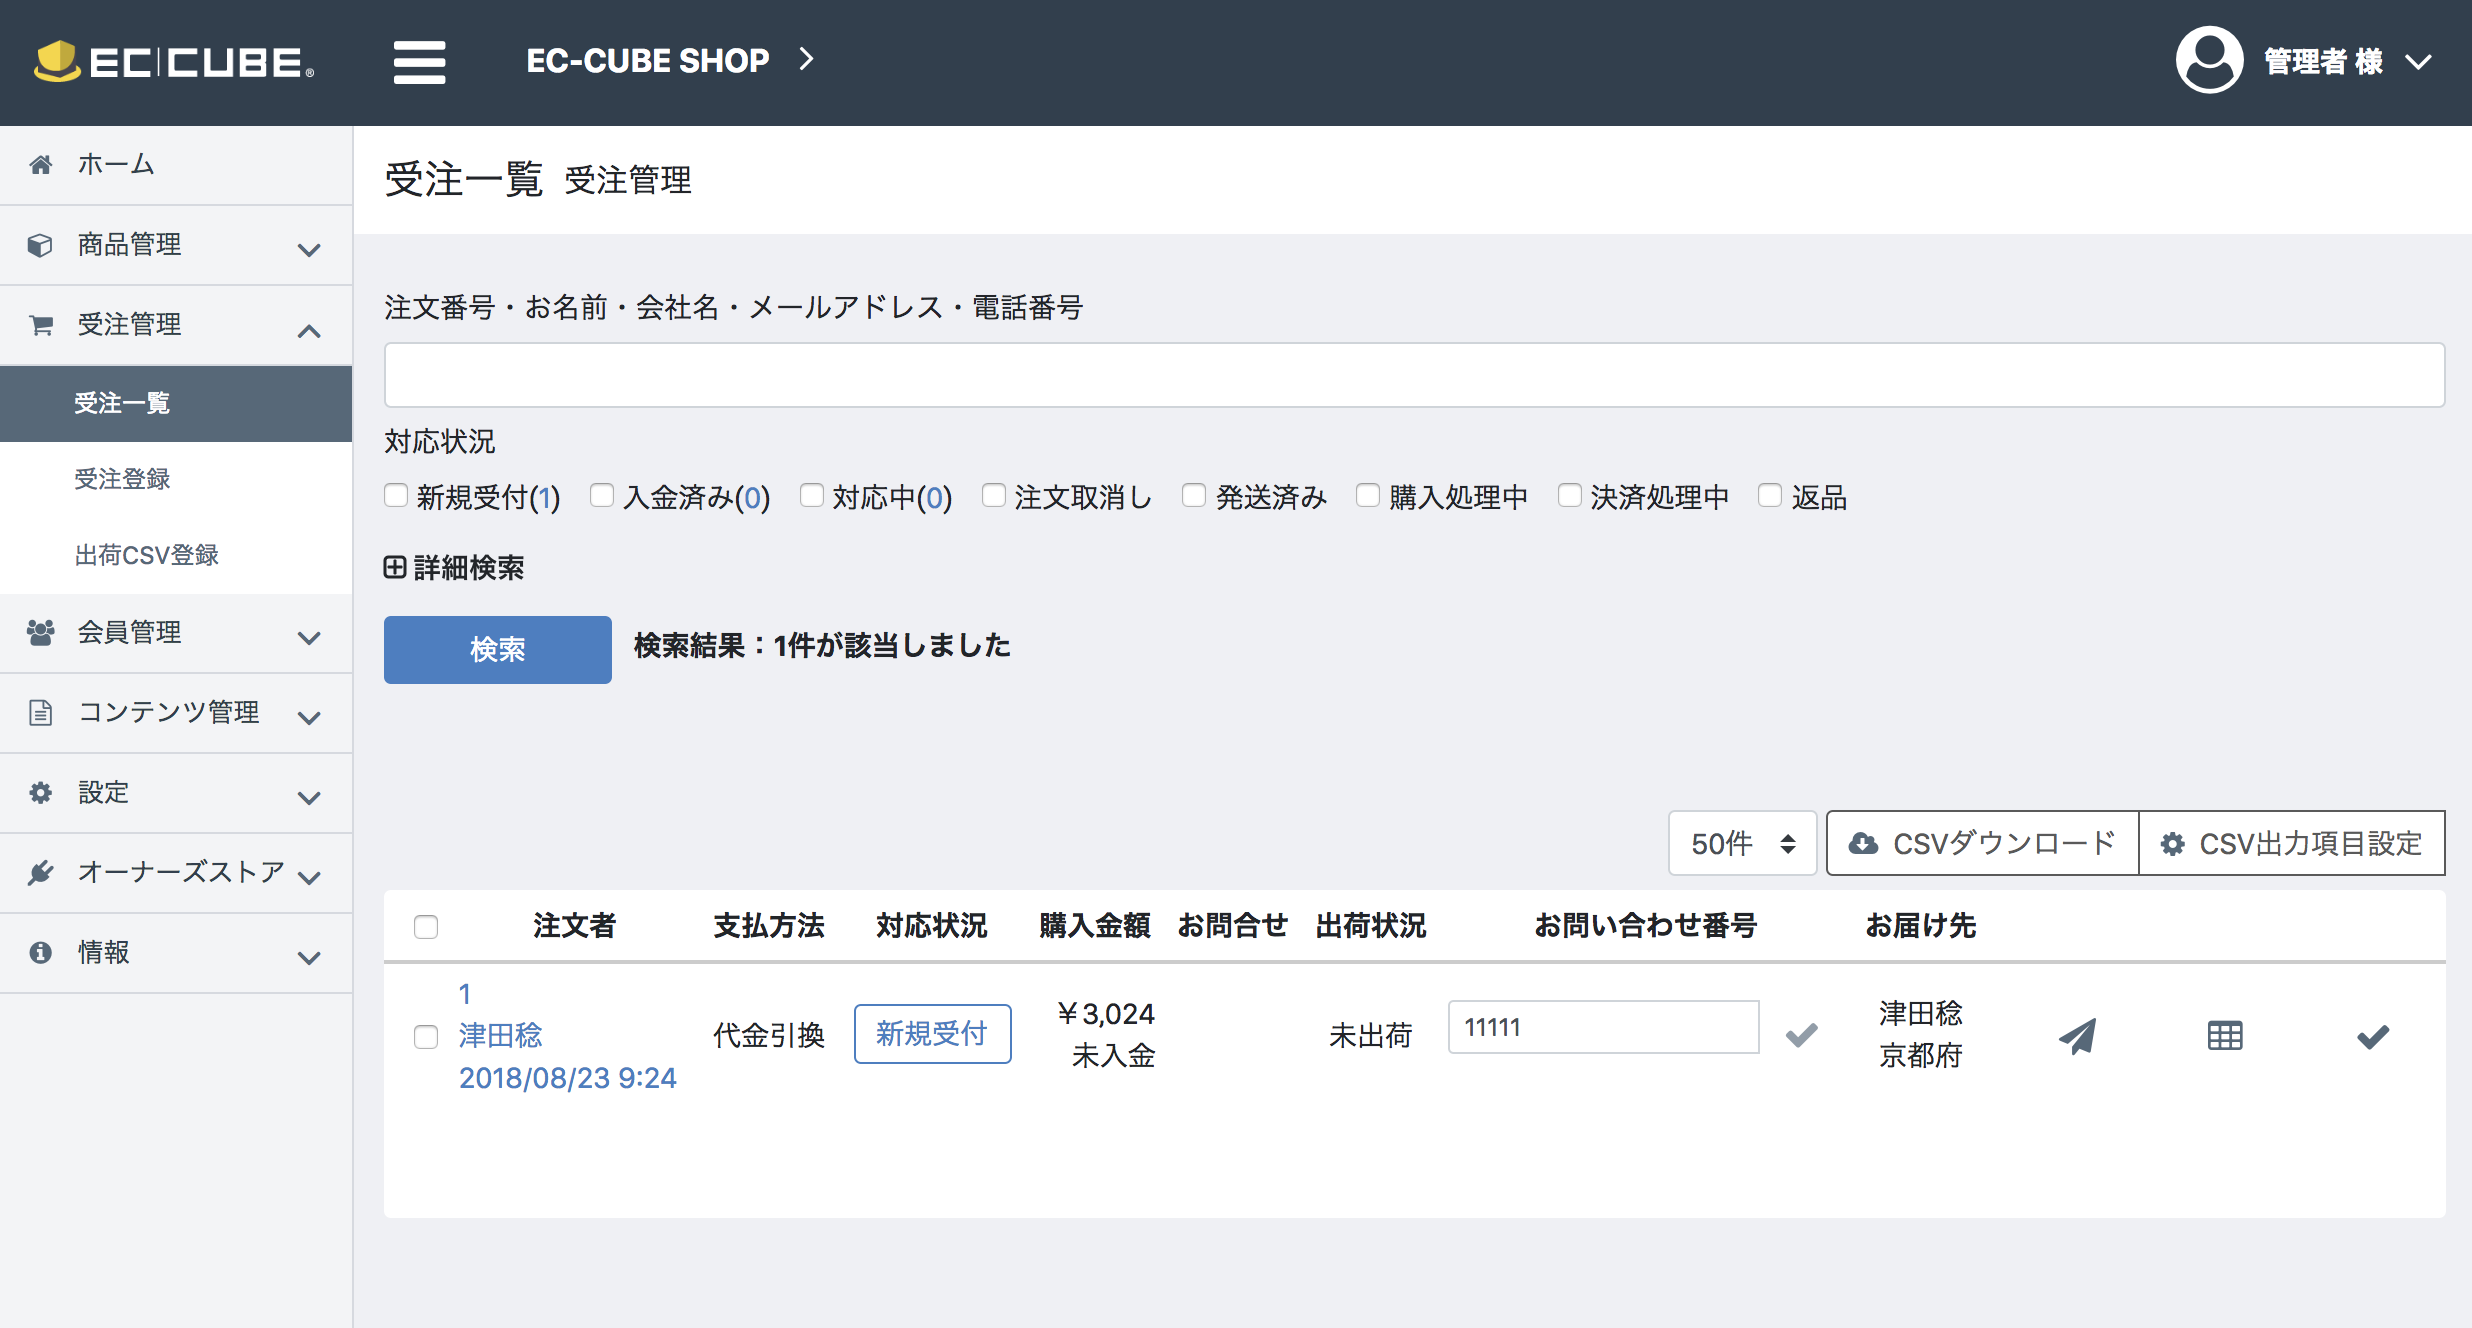Check the 発送済み filter checkbox
This screenshot has width=2472, height=1328.
point(1194,495)
